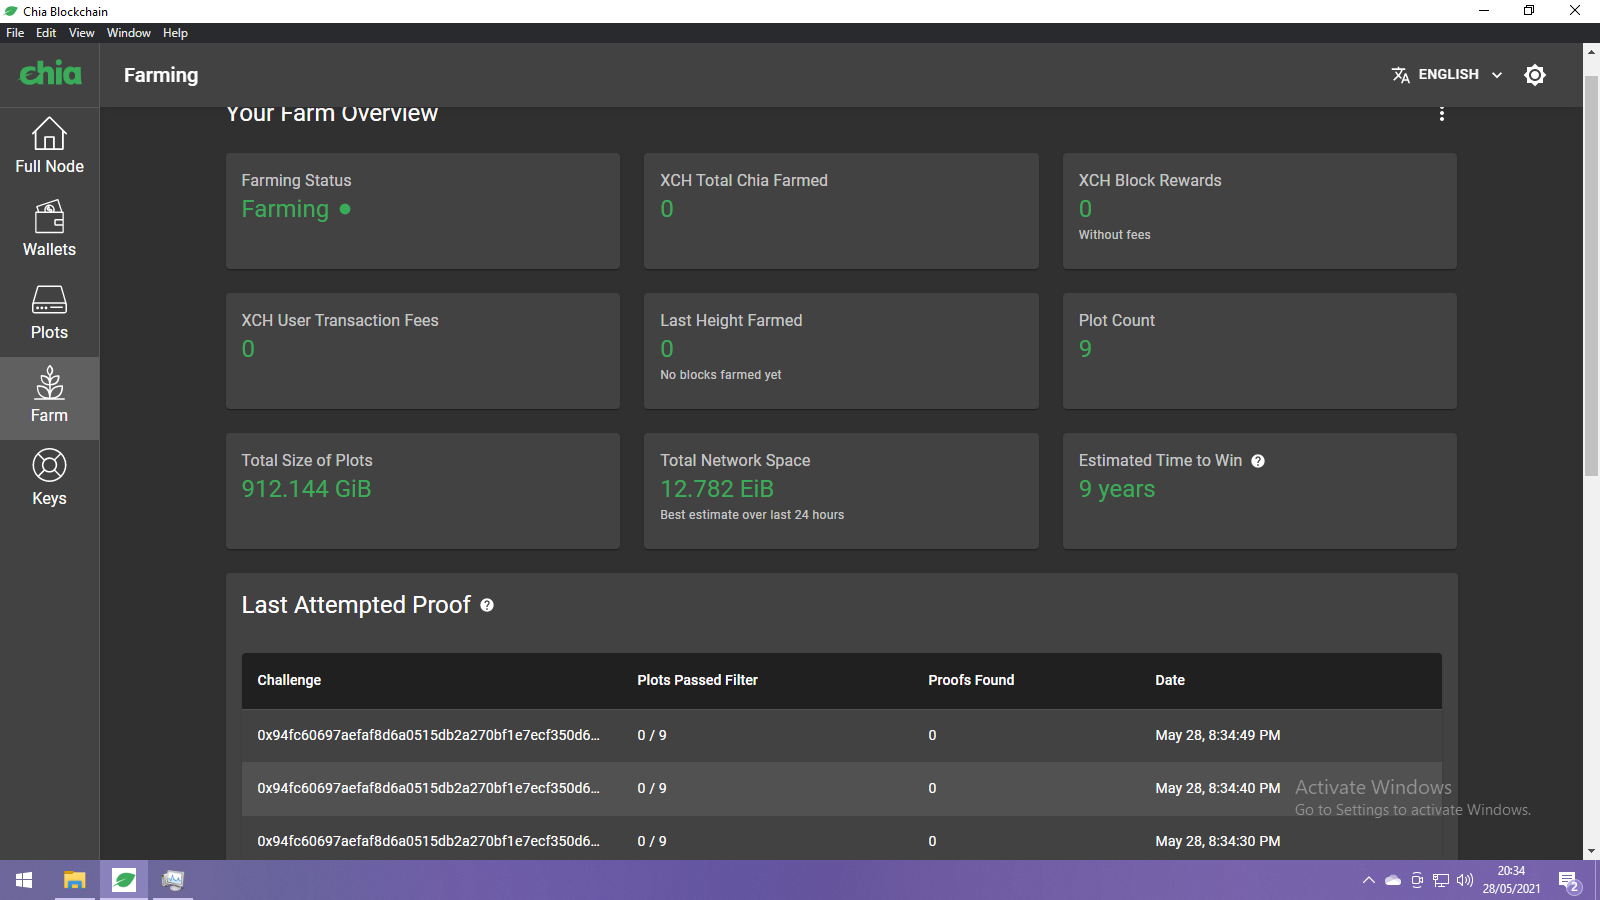Click the Proofs Found column header
Screen dimensions: 1600x900
click(x=971, y=680)
